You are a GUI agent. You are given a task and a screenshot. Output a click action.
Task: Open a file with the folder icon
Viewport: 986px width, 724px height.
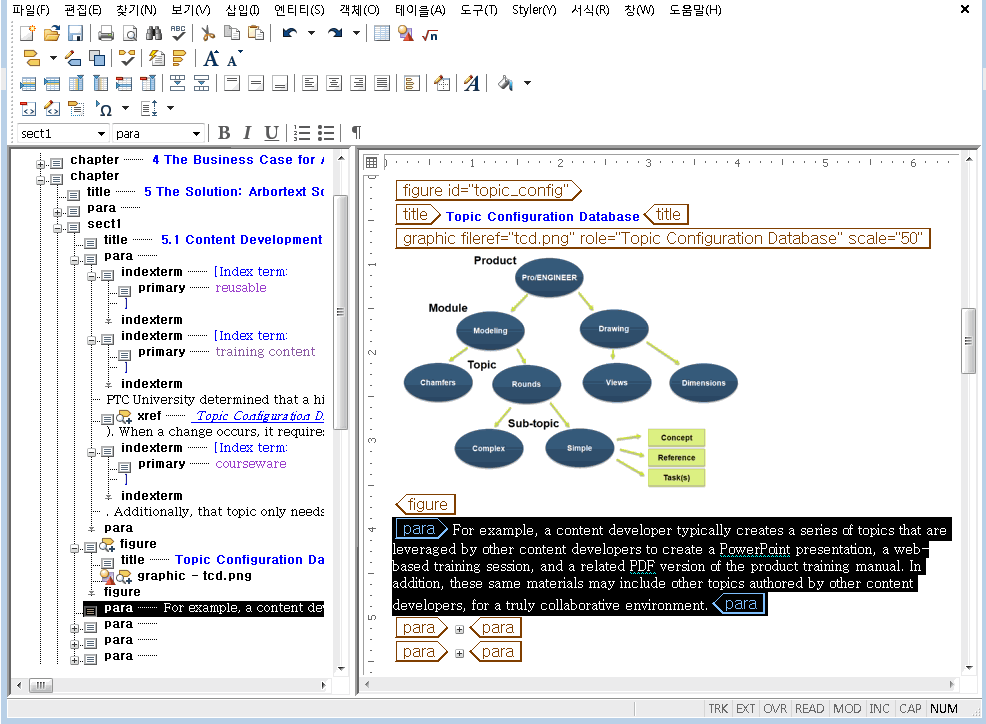click(x=52, y=33)
